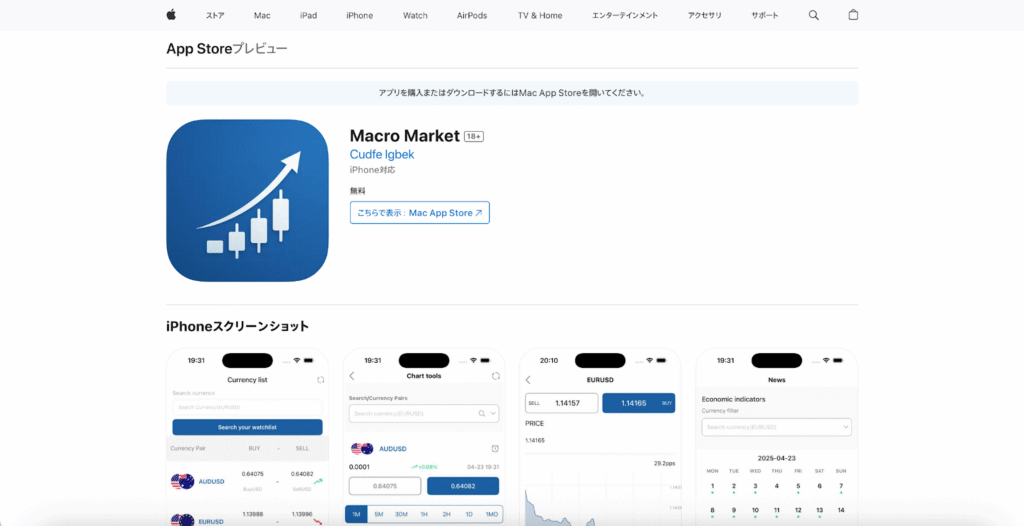Click the iPhone対応 label

[x=373, y=170]
